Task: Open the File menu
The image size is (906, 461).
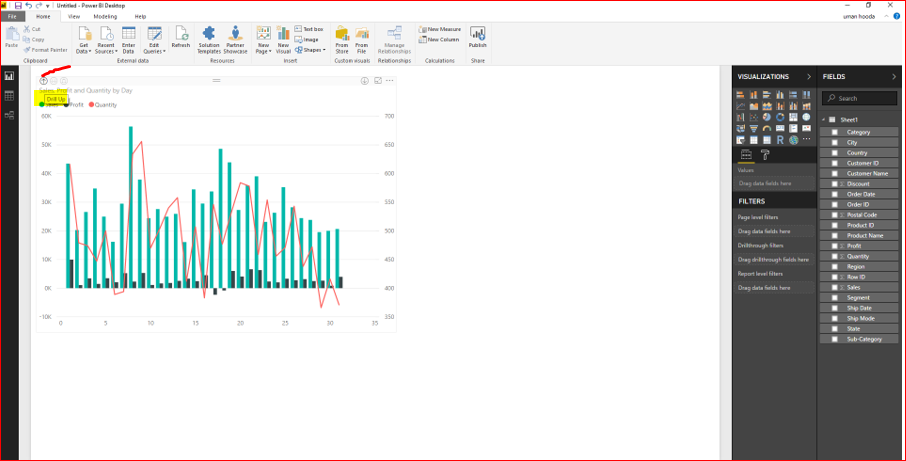Action: pos(12,17)
